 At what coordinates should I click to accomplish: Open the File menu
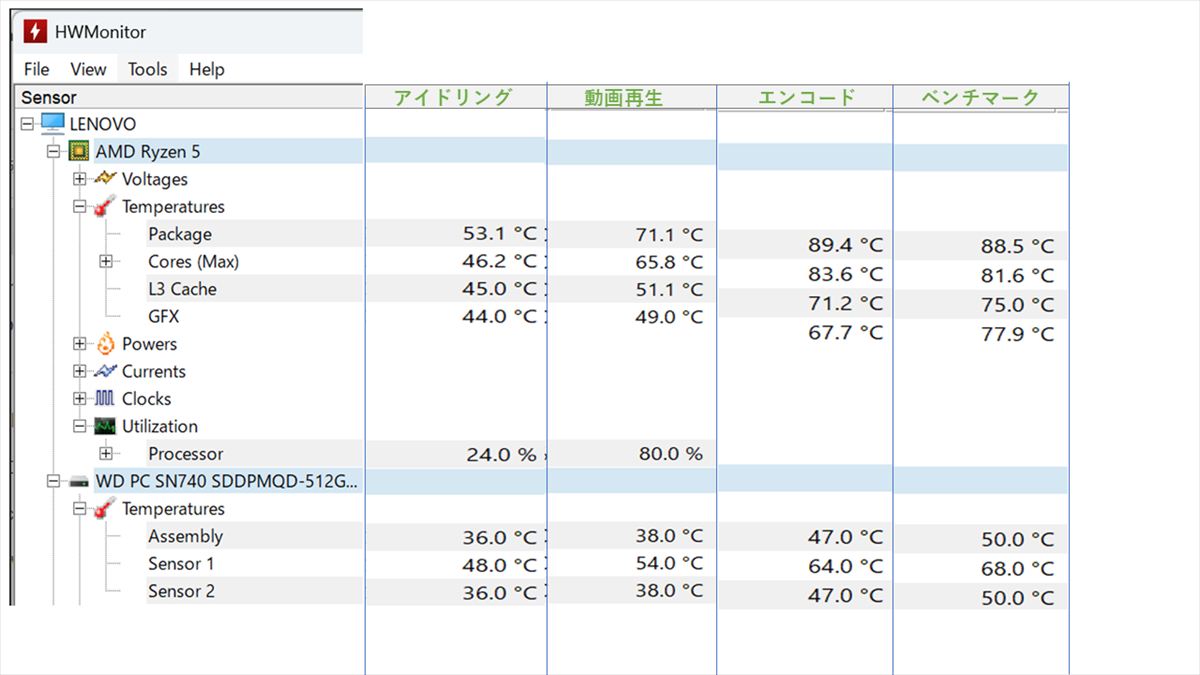[36, 69]
